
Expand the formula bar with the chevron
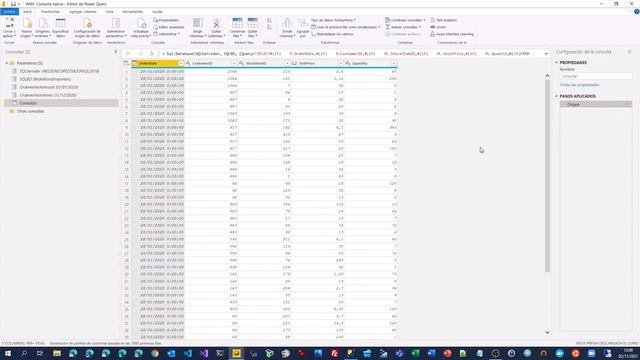click(546, 53)
